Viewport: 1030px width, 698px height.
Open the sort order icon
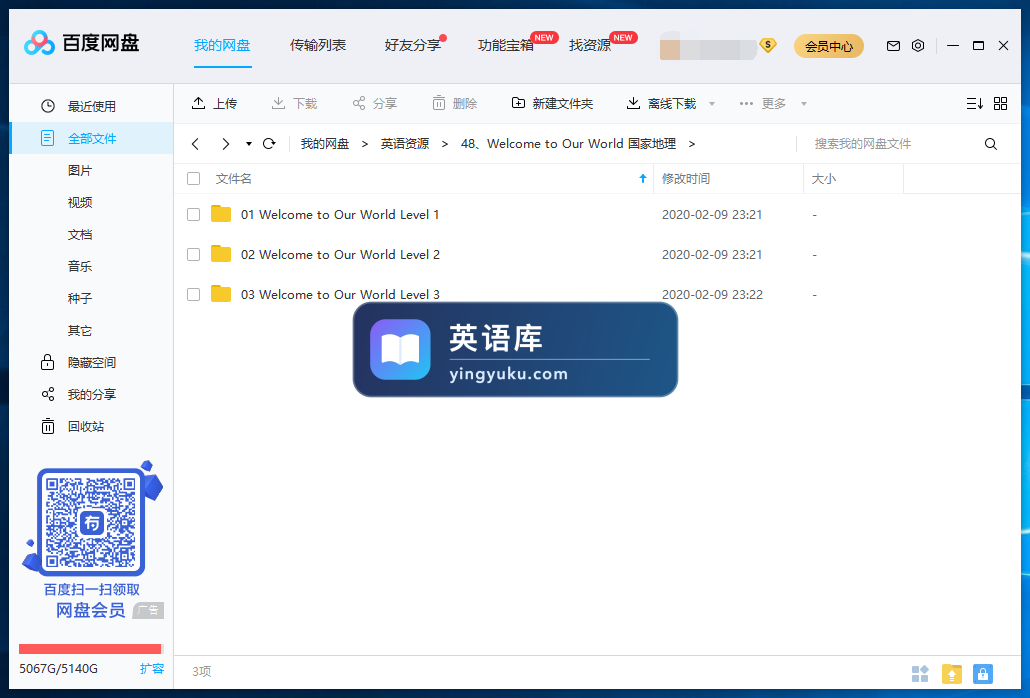[x=975, y=104]
